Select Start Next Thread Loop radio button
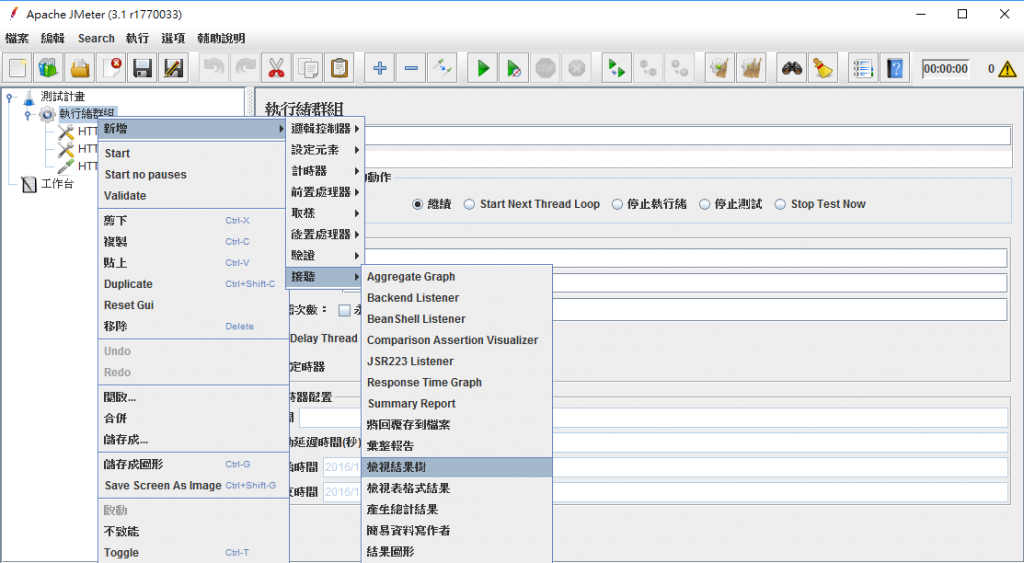The width and height of the screenshot is (1024, 563). pos(469,204)
